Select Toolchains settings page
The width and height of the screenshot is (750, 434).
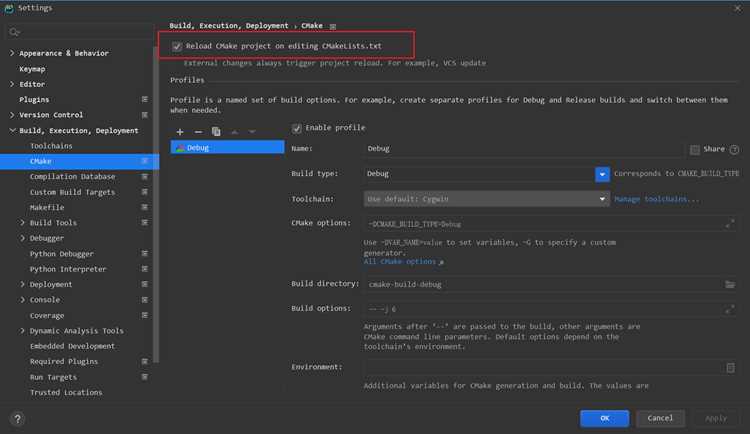pyautogui.click(x=51, y=146)
